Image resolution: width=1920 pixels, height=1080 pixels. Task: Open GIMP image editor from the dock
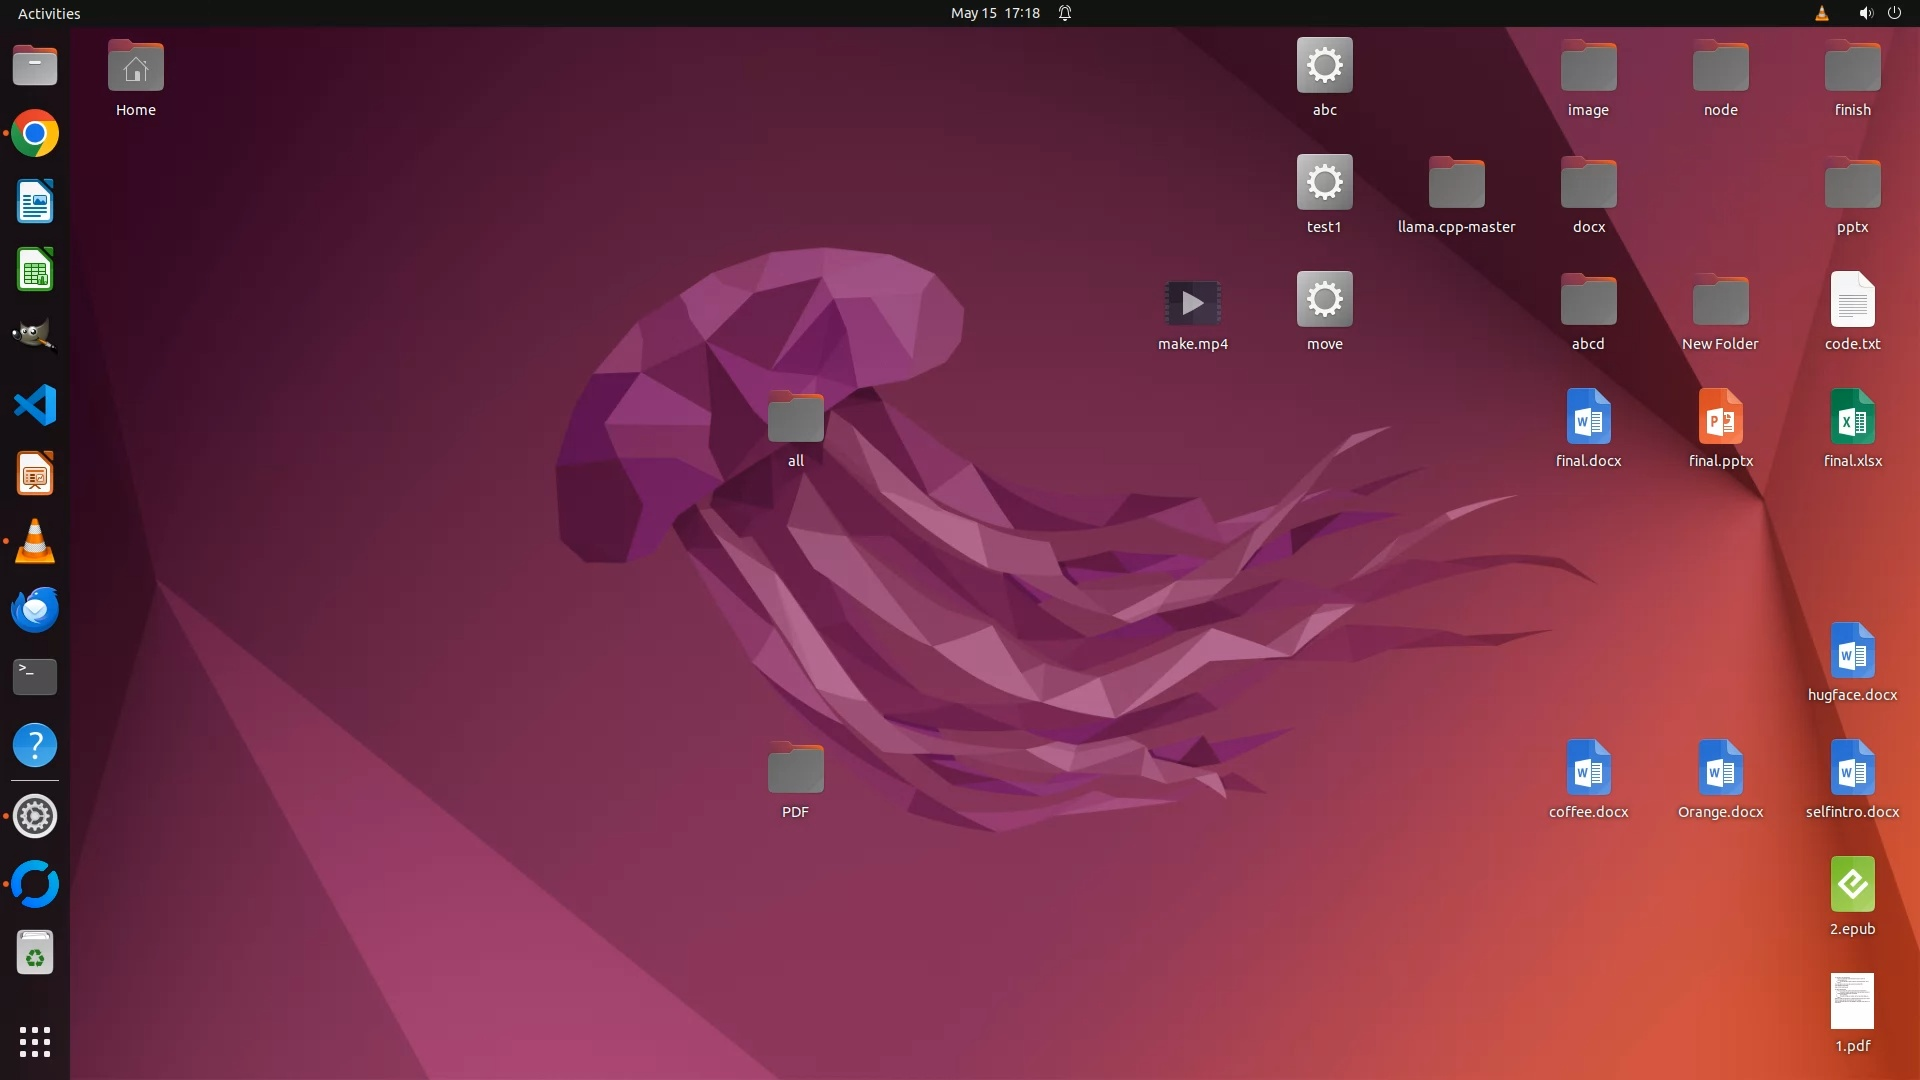[35, 337]
